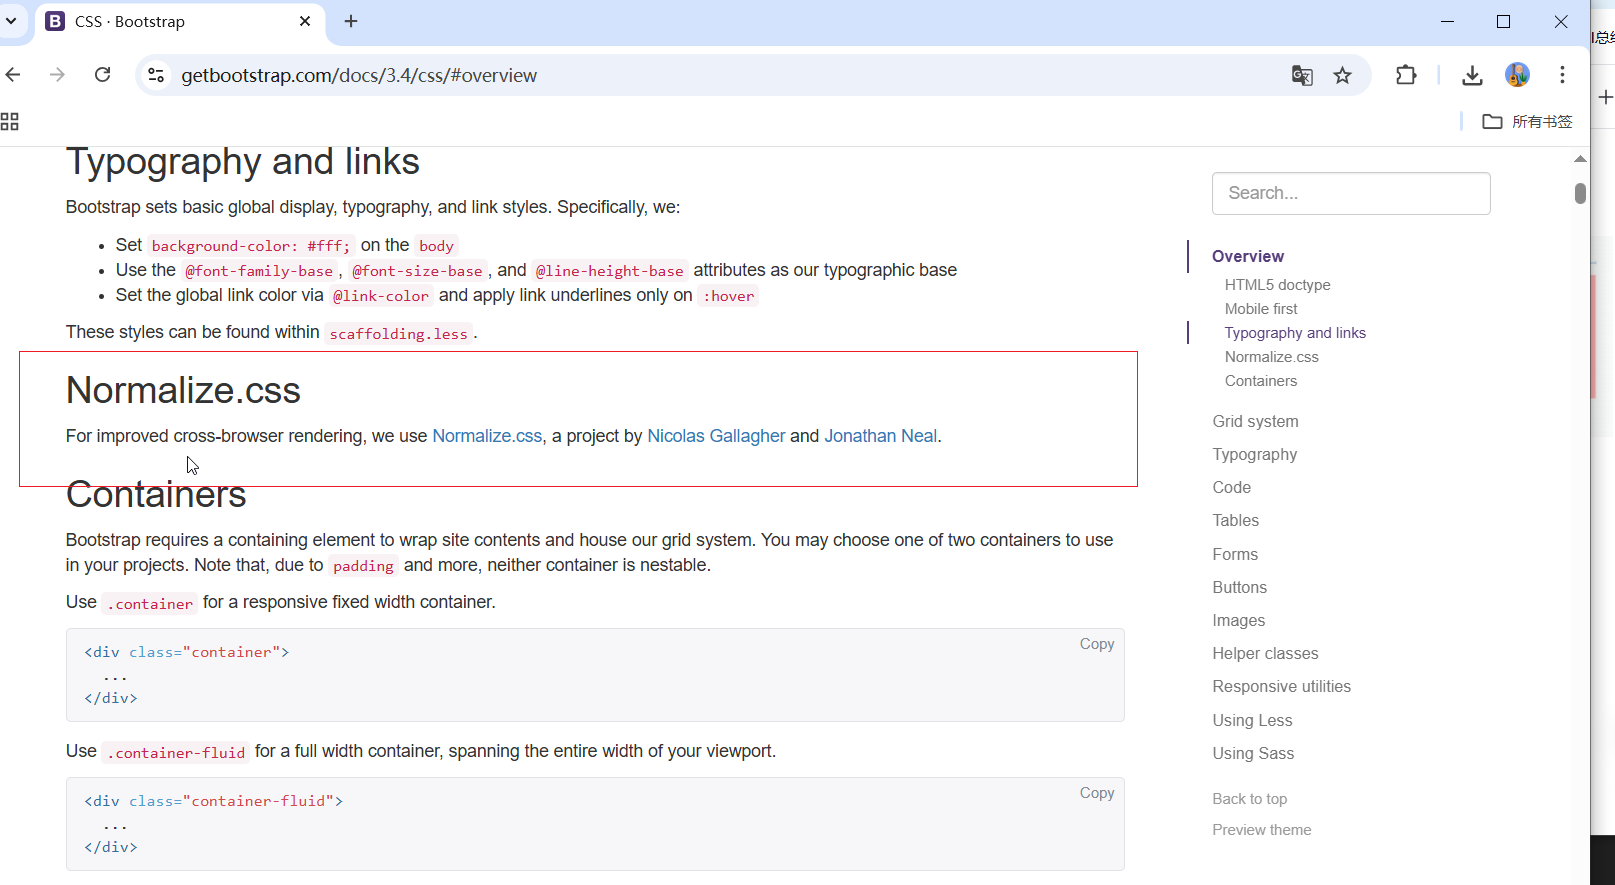Open Helper classes in the sidebar
This screenshot has width=1615, height=885.
[1266, 654]
